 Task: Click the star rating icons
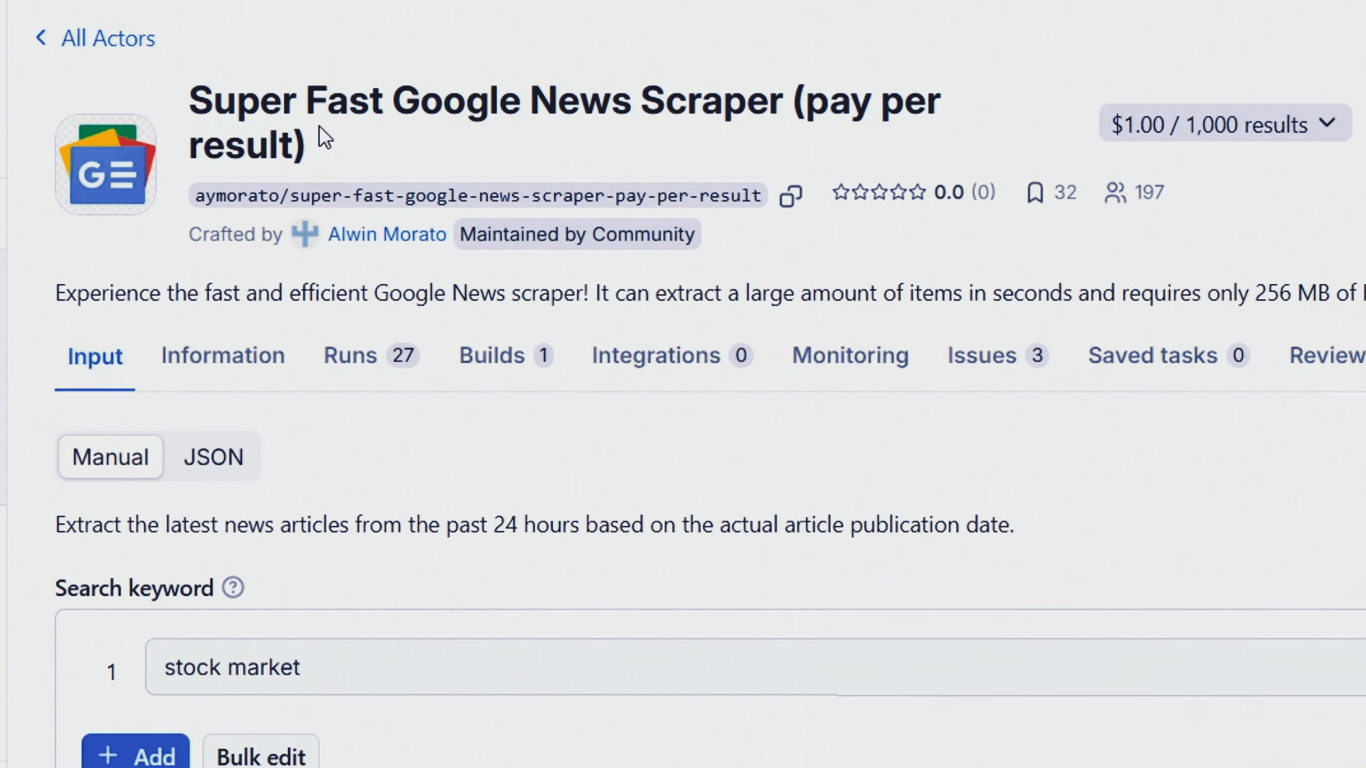[879, 192]
